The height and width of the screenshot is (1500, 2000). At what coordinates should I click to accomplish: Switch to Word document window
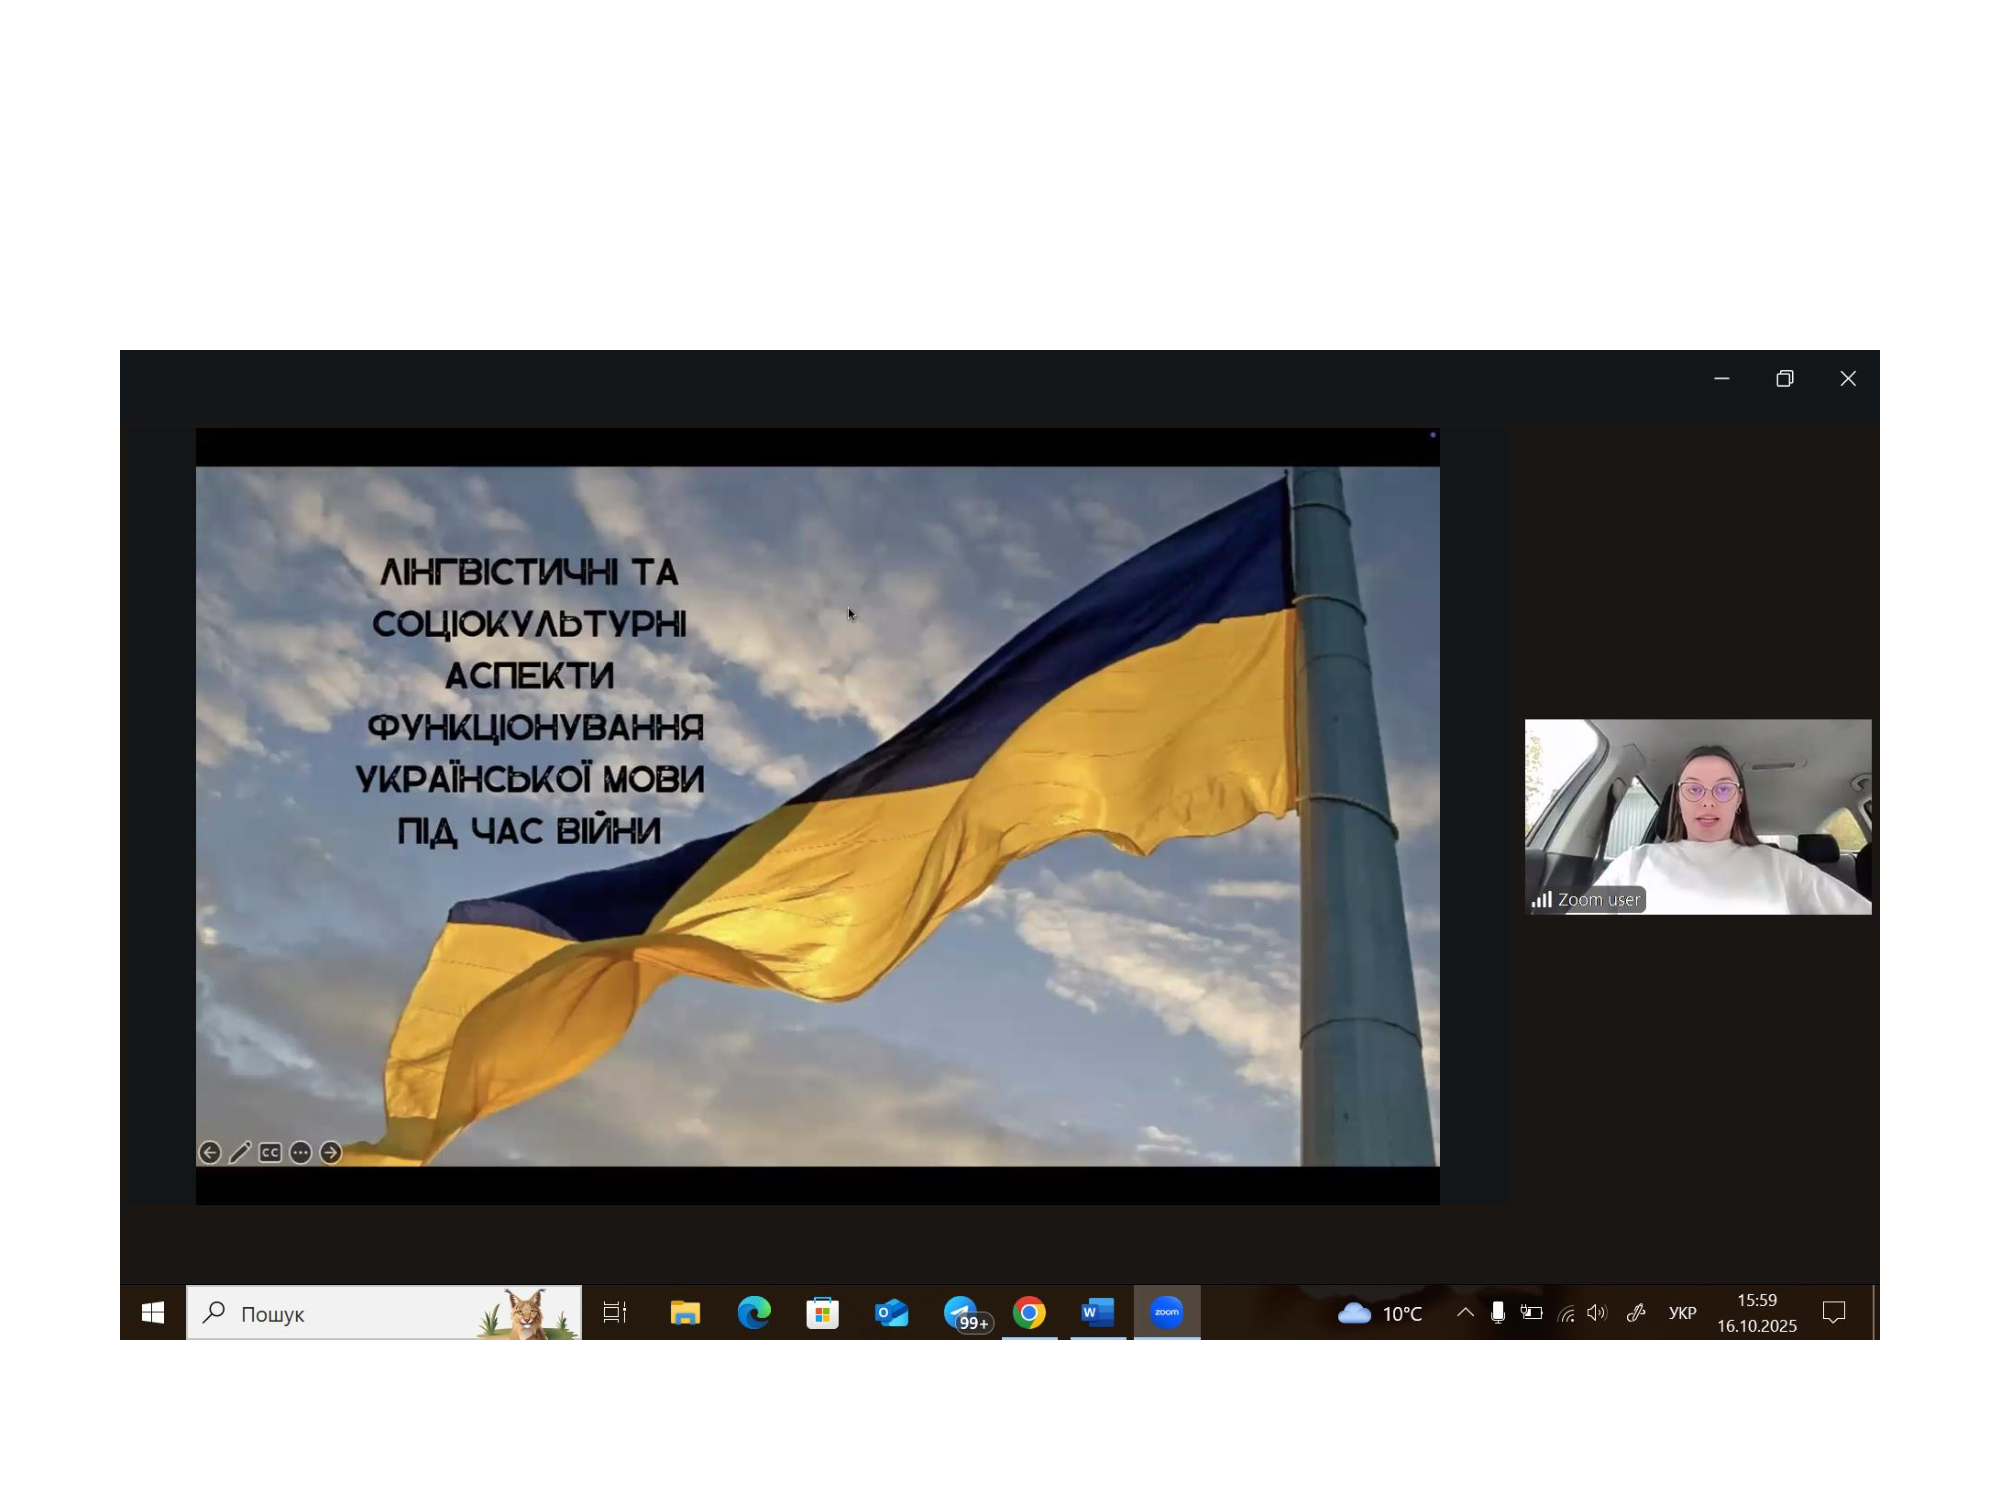click(1097, 1313)
